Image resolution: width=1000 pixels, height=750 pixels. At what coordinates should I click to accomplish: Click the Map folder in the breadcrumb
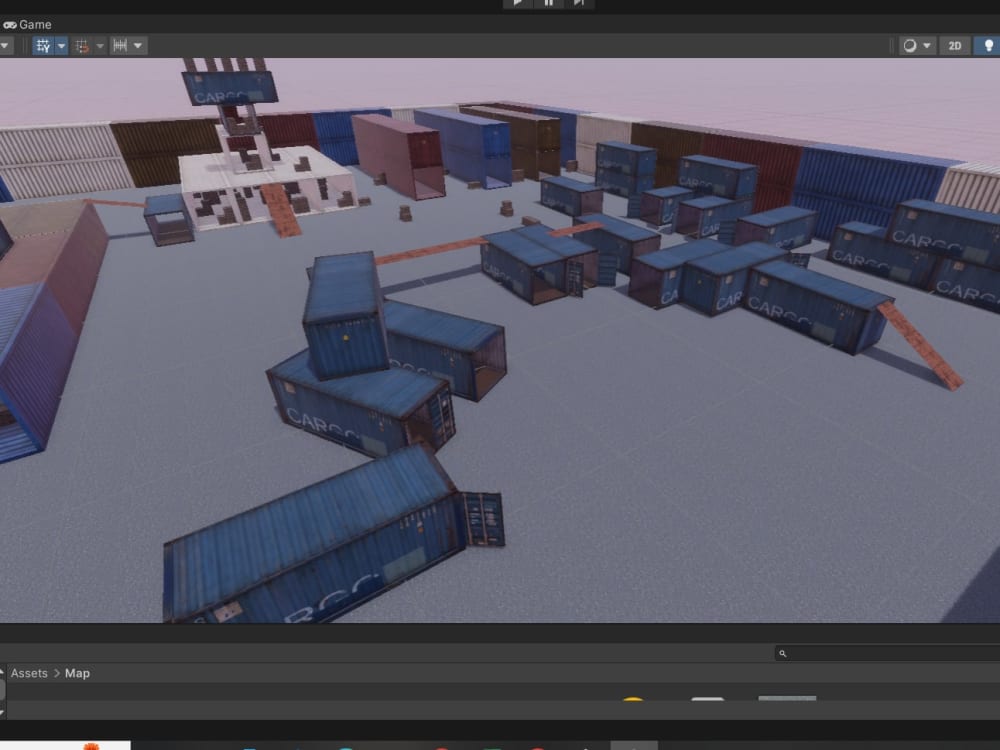pos(77,673)
